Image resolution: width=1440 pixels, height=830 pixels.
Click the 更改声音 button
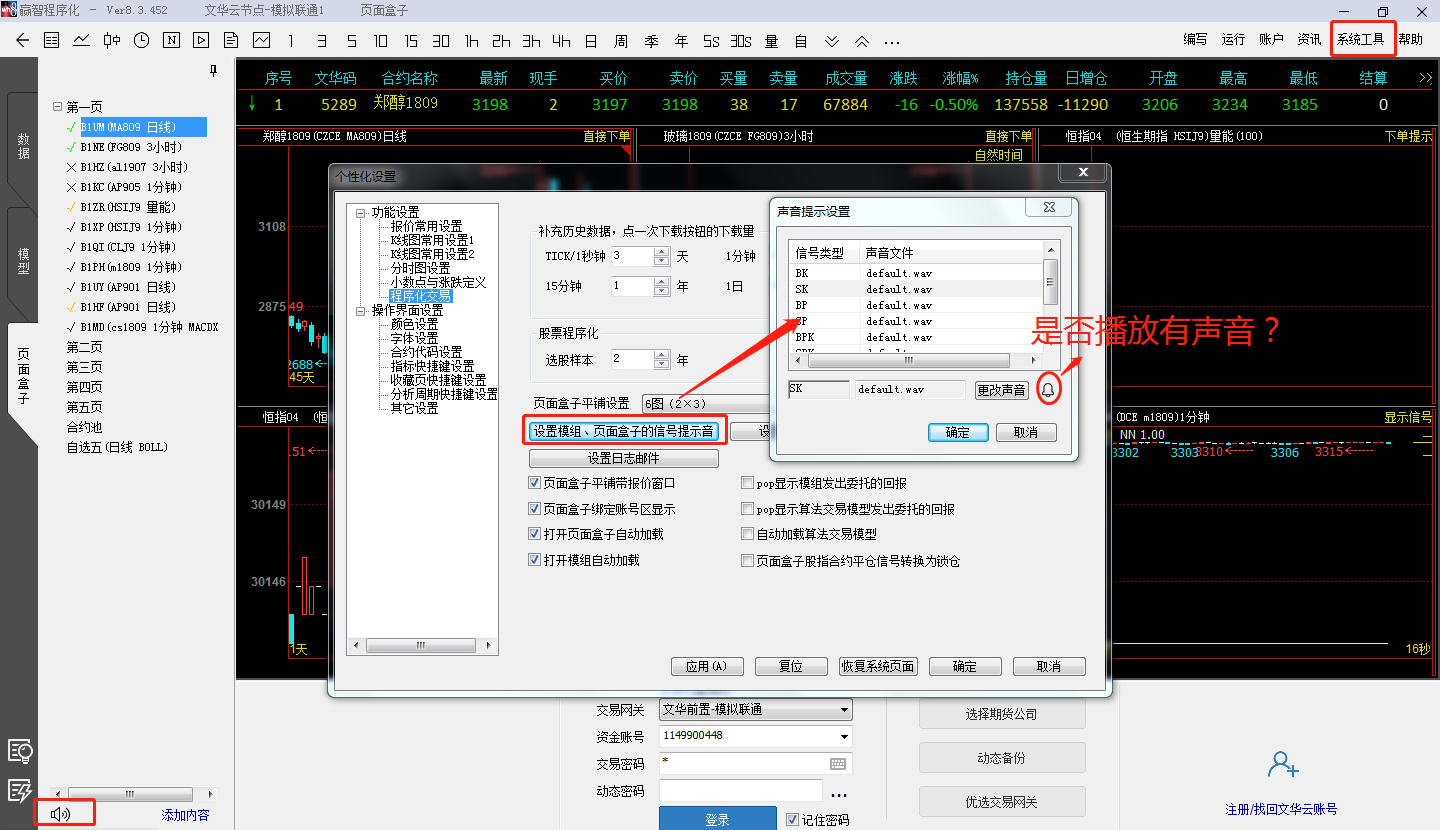1001,390
